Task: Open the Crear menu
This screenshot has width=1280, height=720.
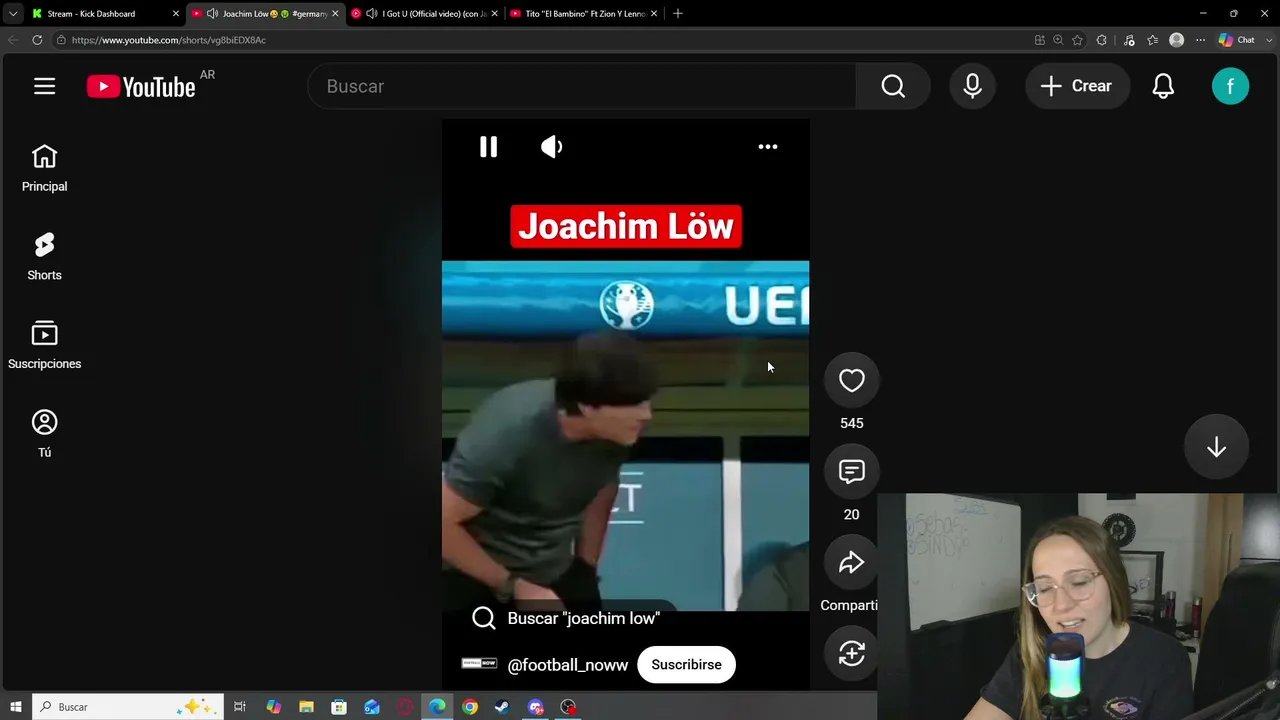Action: tap(1077, 86)
